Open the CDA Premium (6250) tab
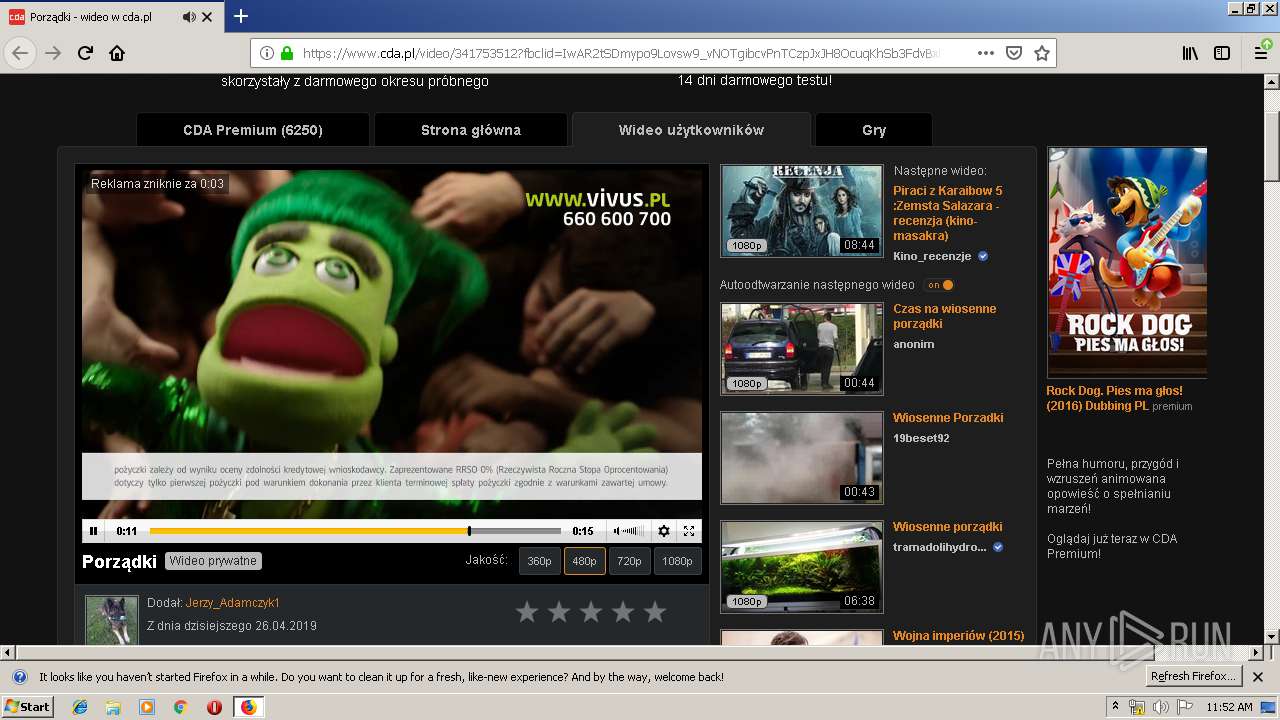This screenshot has width=1280, height=720. click(253, 130)
